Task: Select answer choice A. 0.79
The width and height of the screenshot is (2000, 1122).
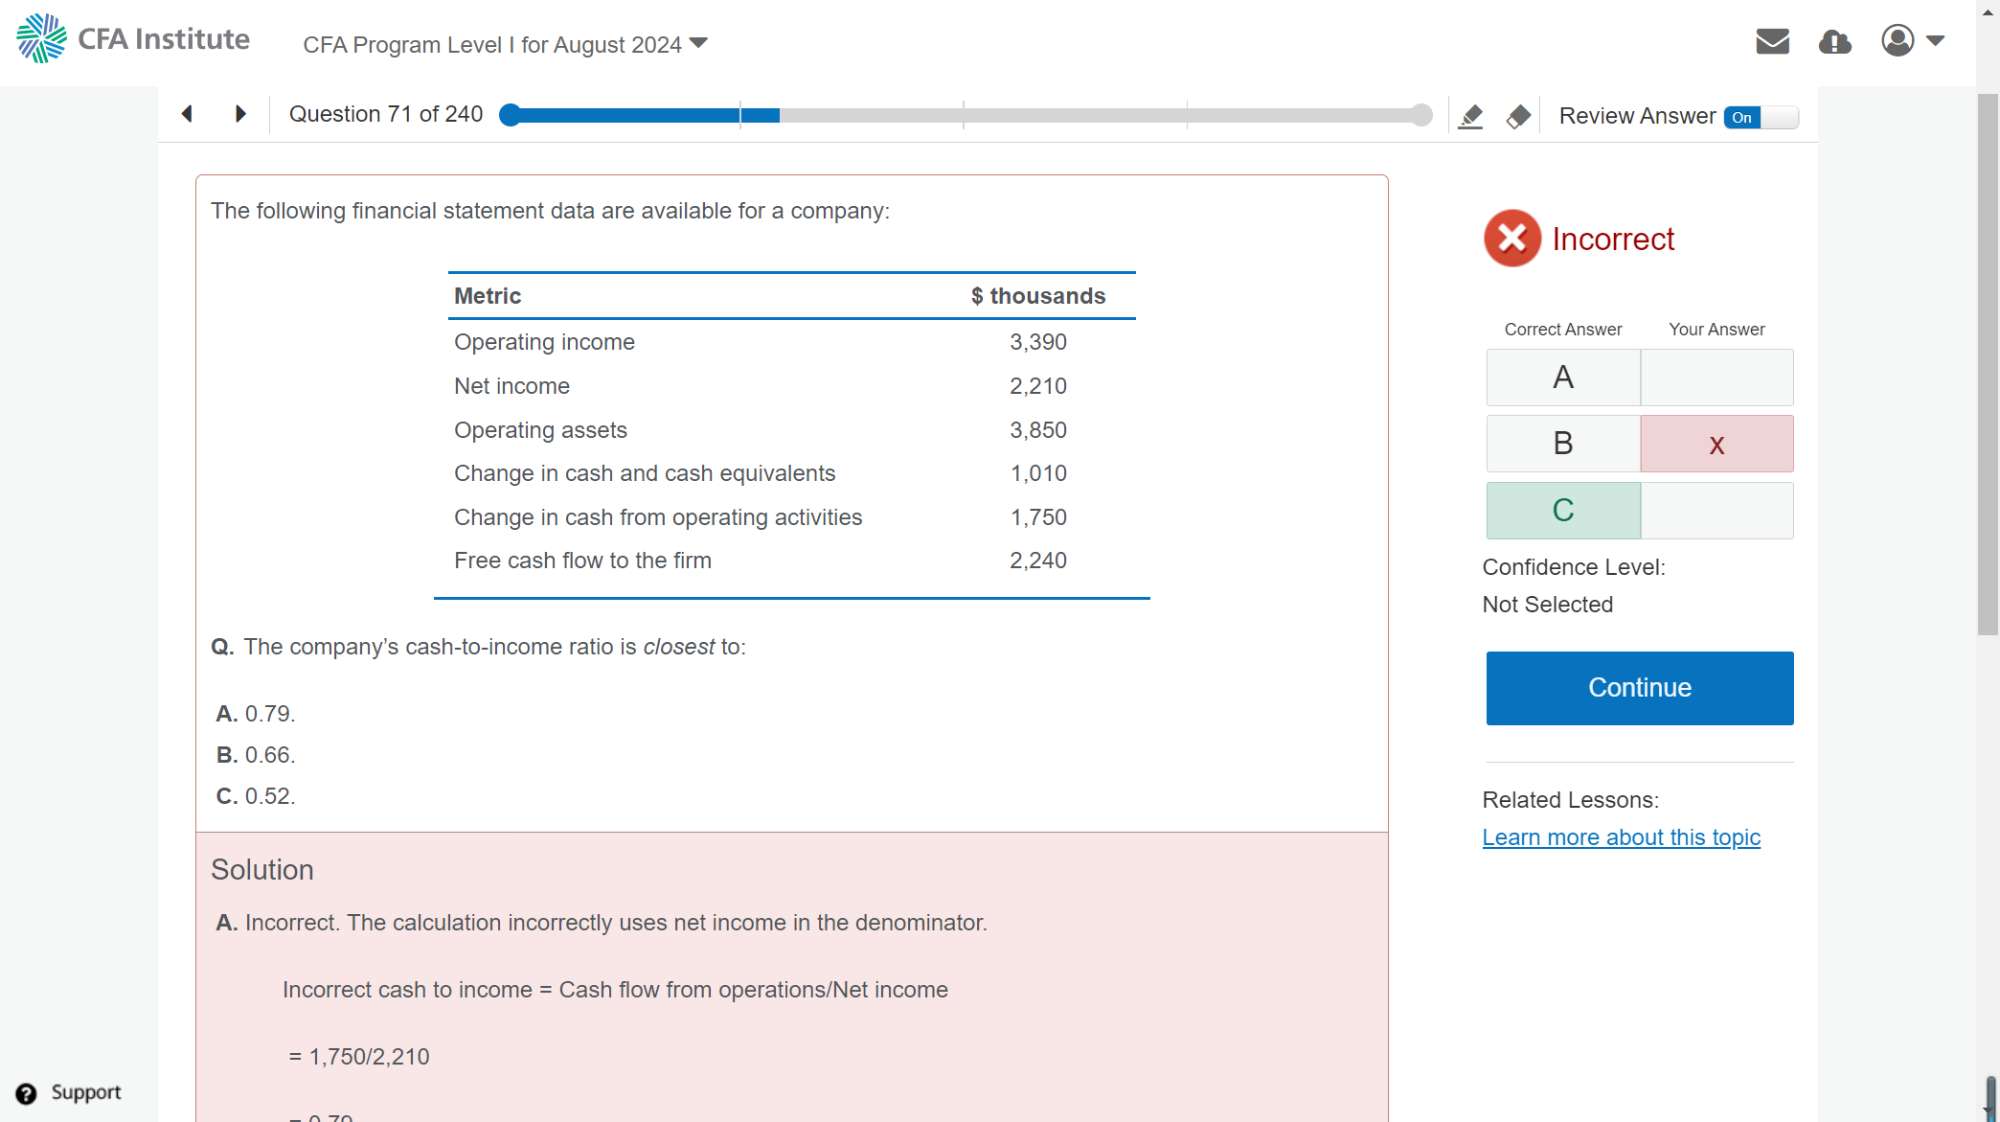Action: point(256,714)
